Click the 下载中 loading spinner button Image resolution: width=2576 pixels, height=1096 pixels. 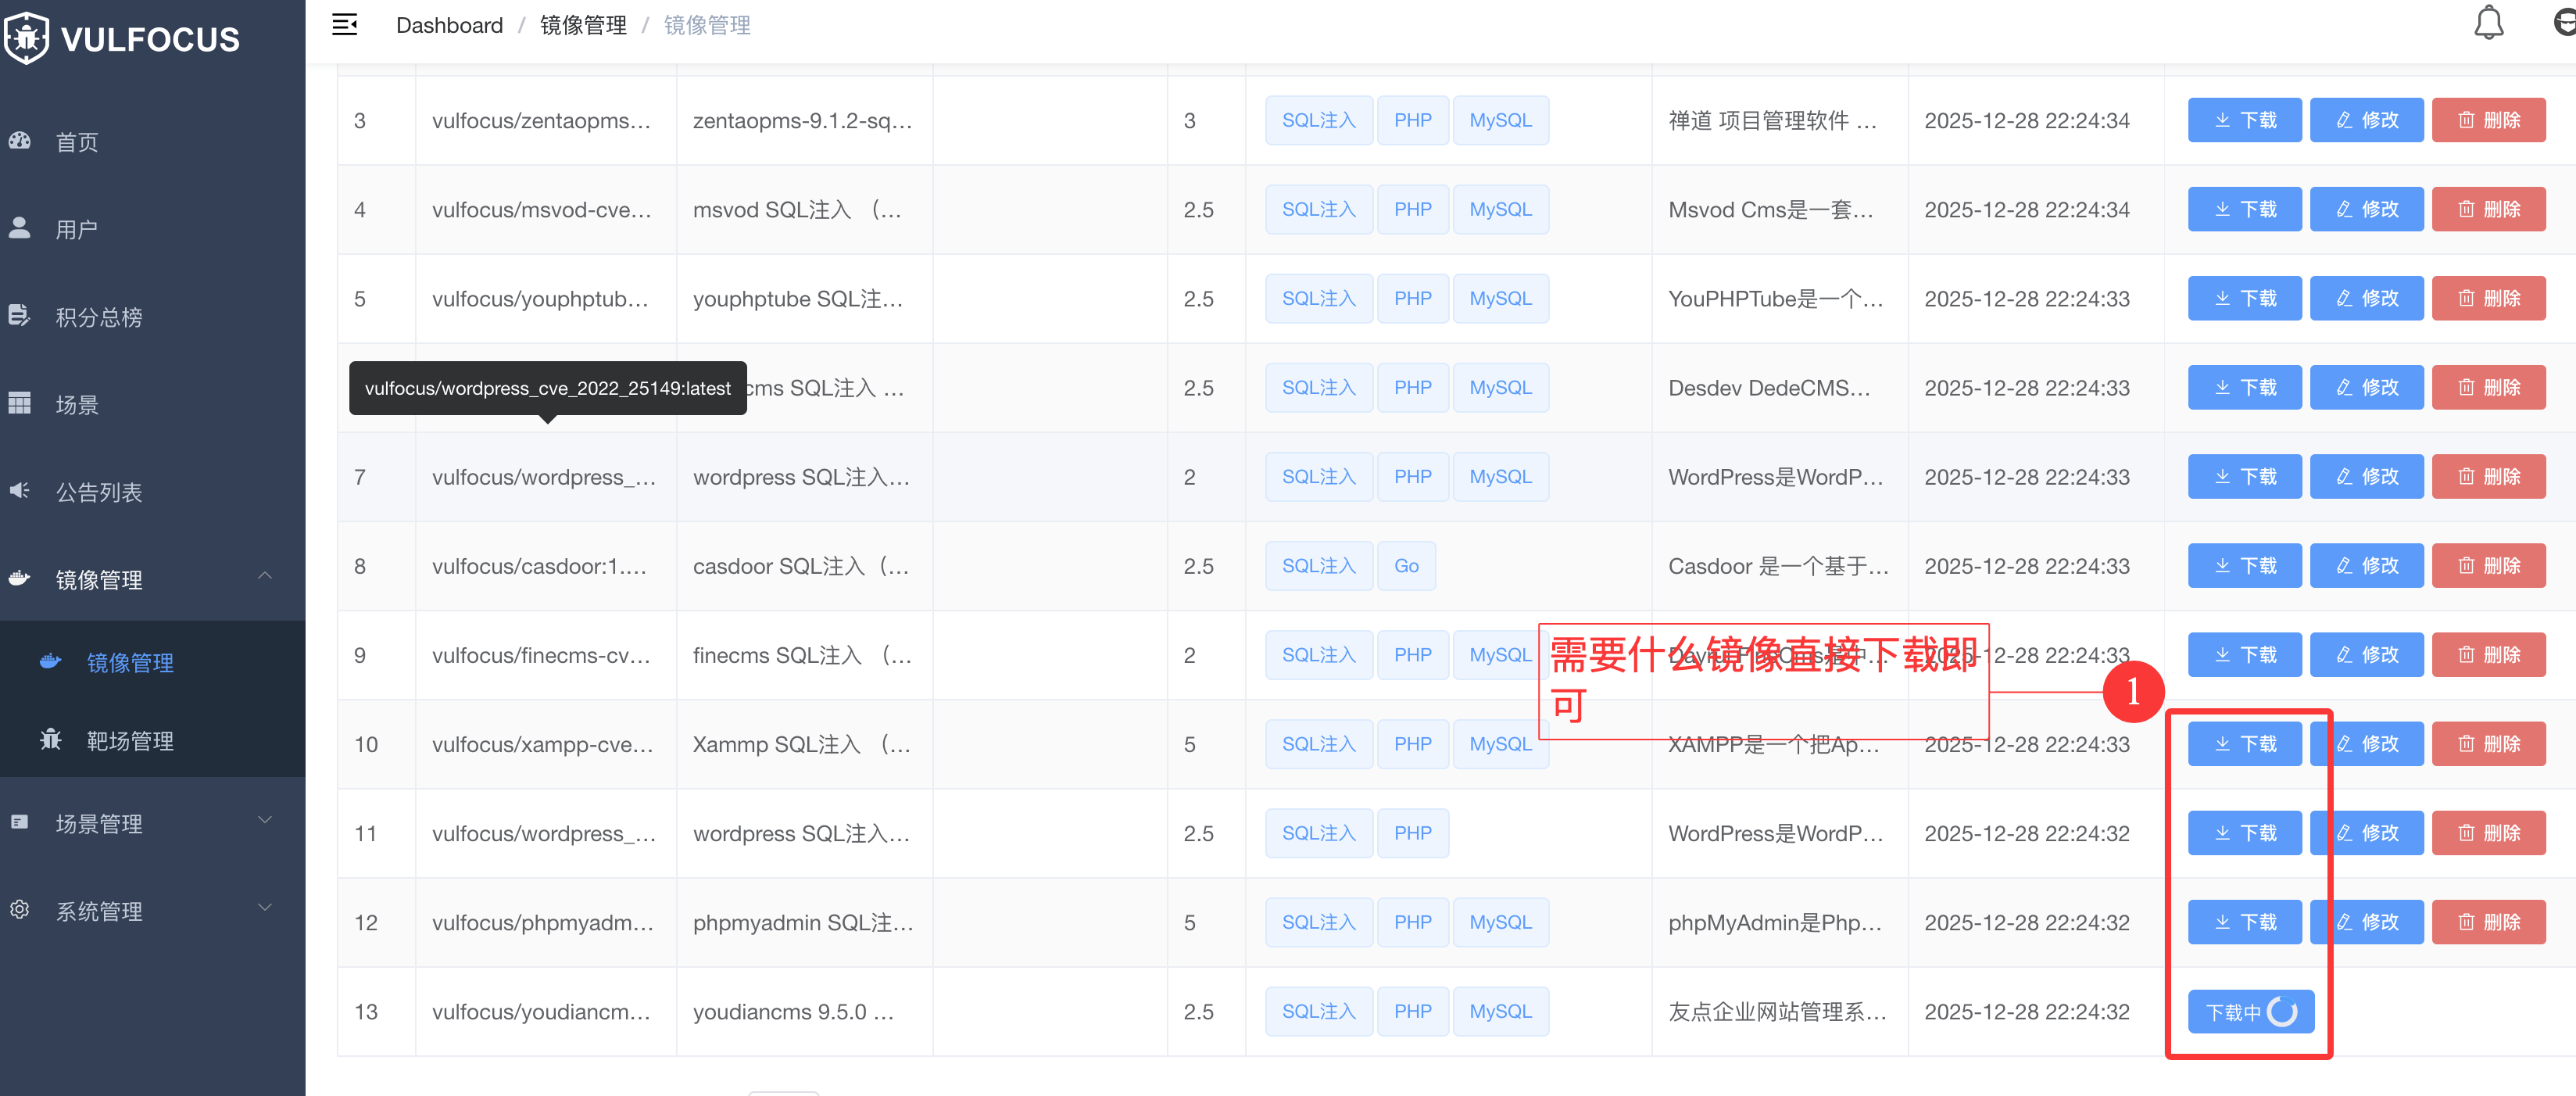click(x=2250, y=1012)
